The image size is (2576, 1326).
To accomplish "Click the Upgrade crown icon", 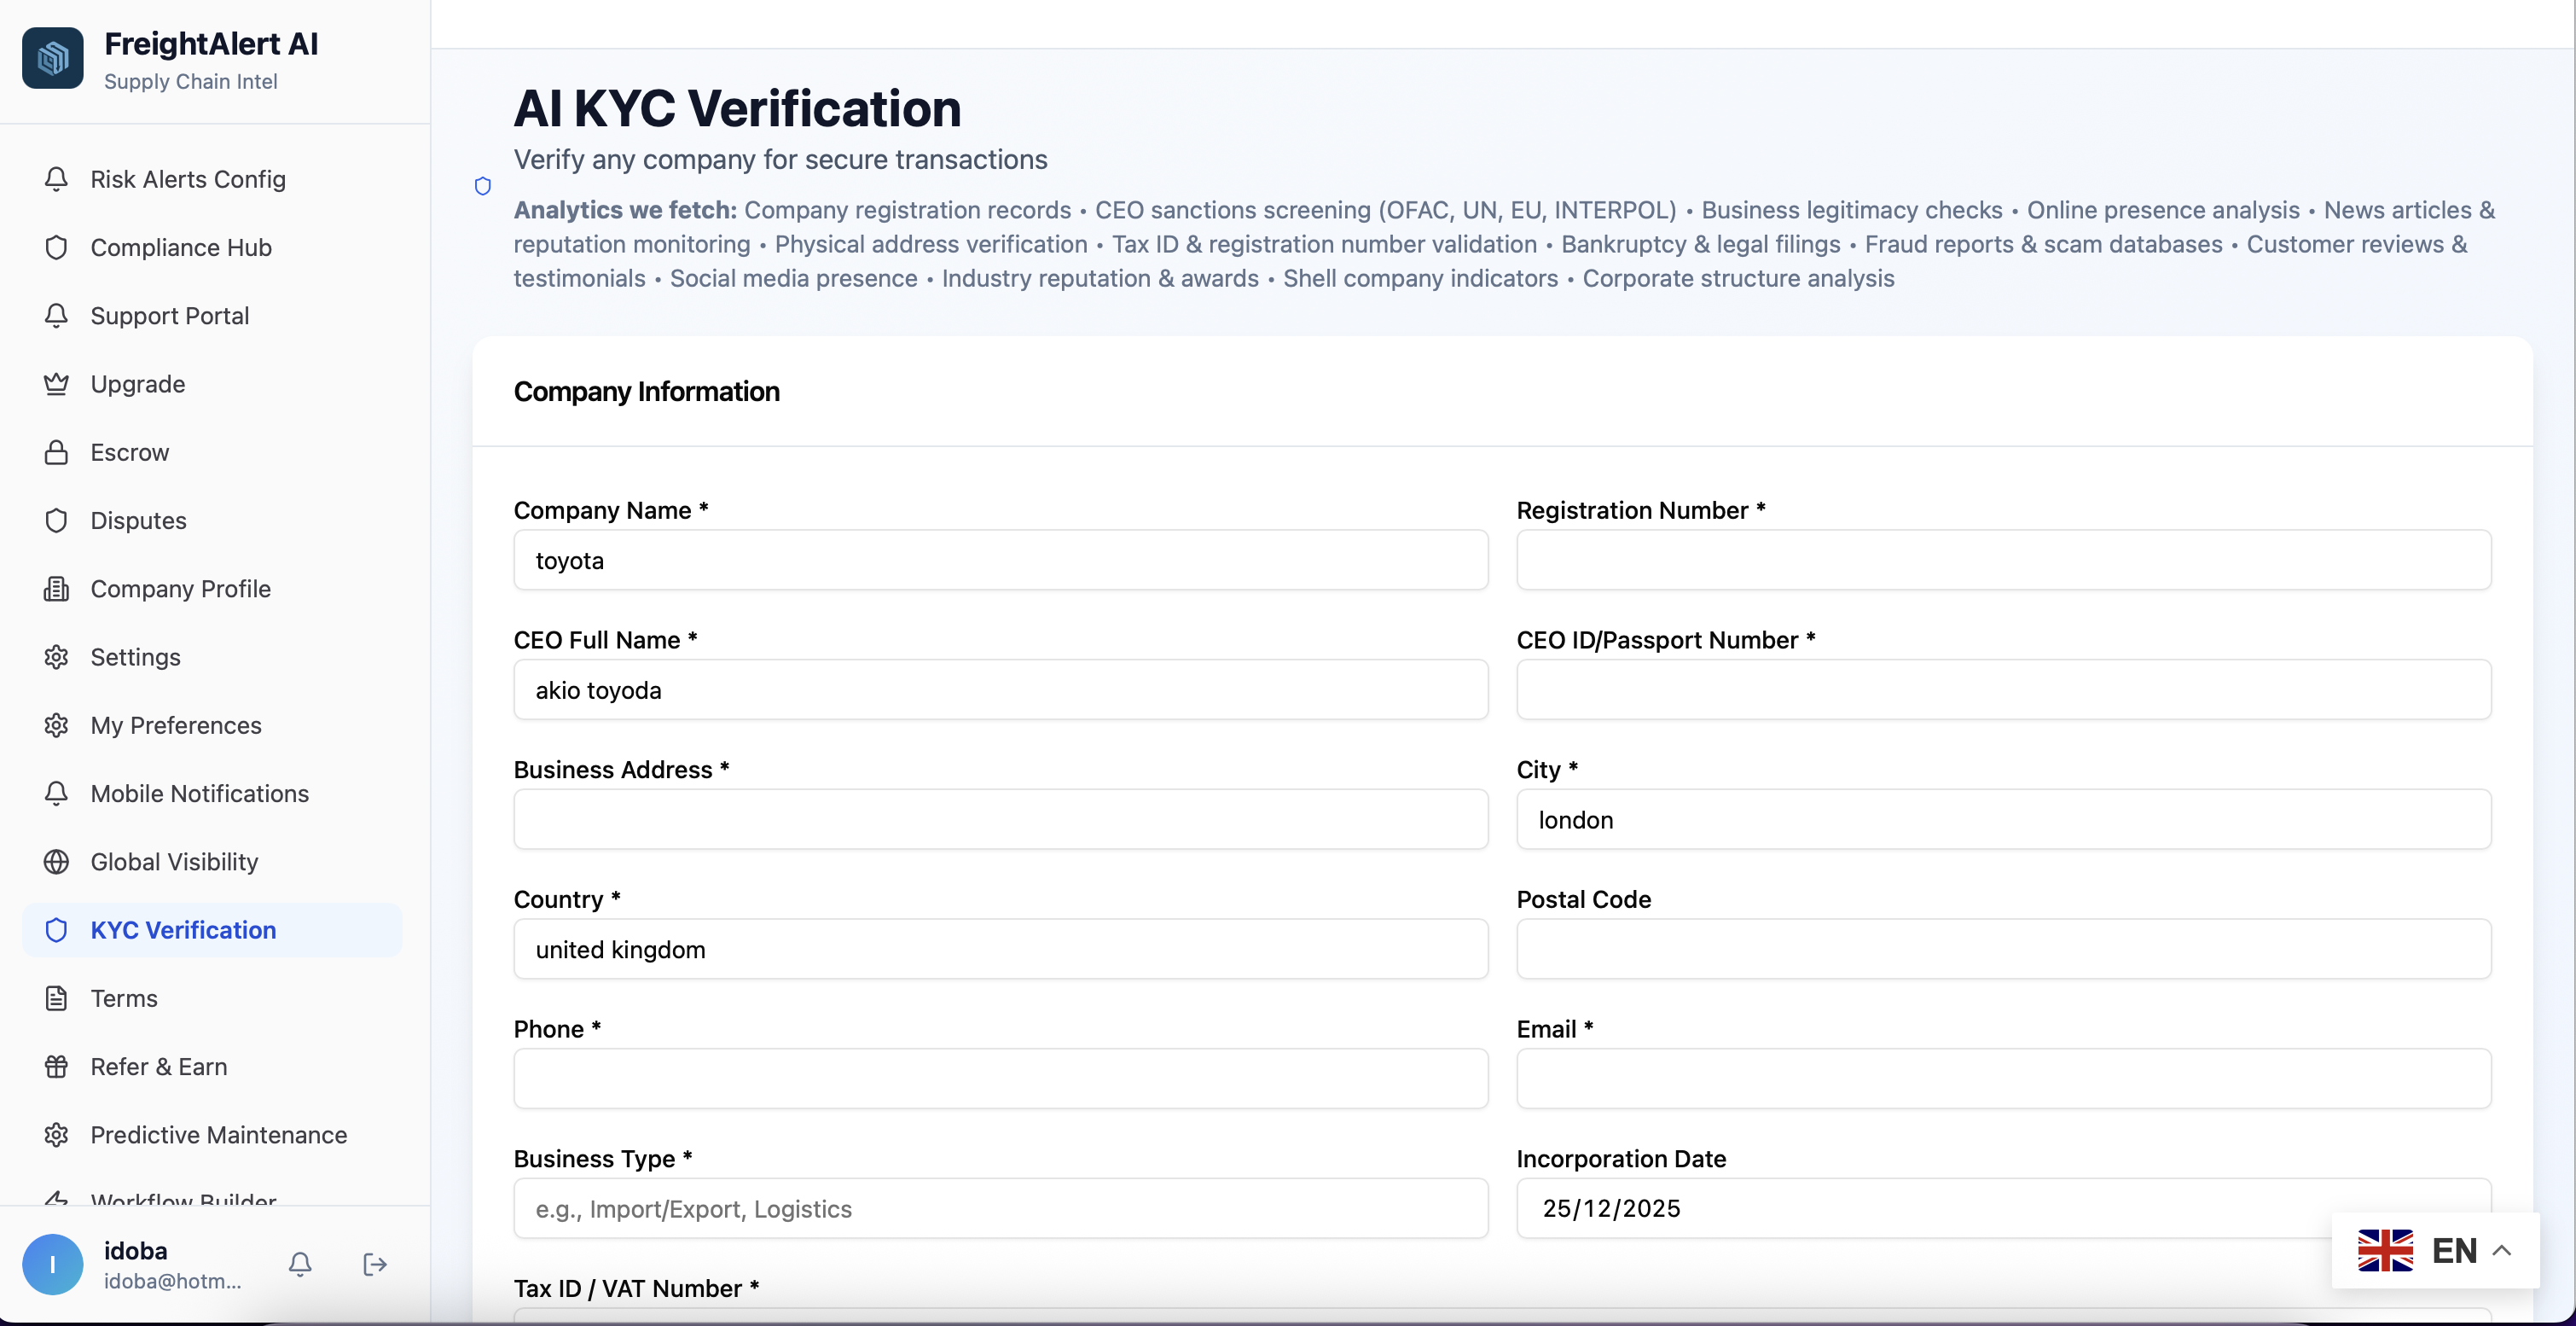I will pos(56,384).
